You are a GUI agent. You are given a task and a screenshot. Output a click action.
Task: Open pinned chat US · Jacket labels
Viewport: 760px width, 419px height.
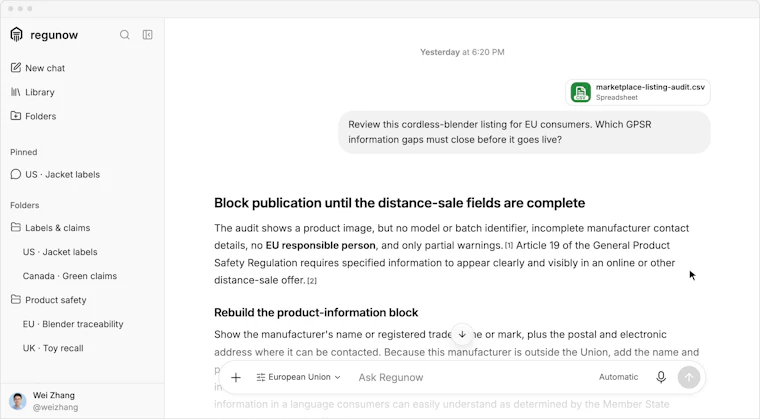tap(55, 175)
